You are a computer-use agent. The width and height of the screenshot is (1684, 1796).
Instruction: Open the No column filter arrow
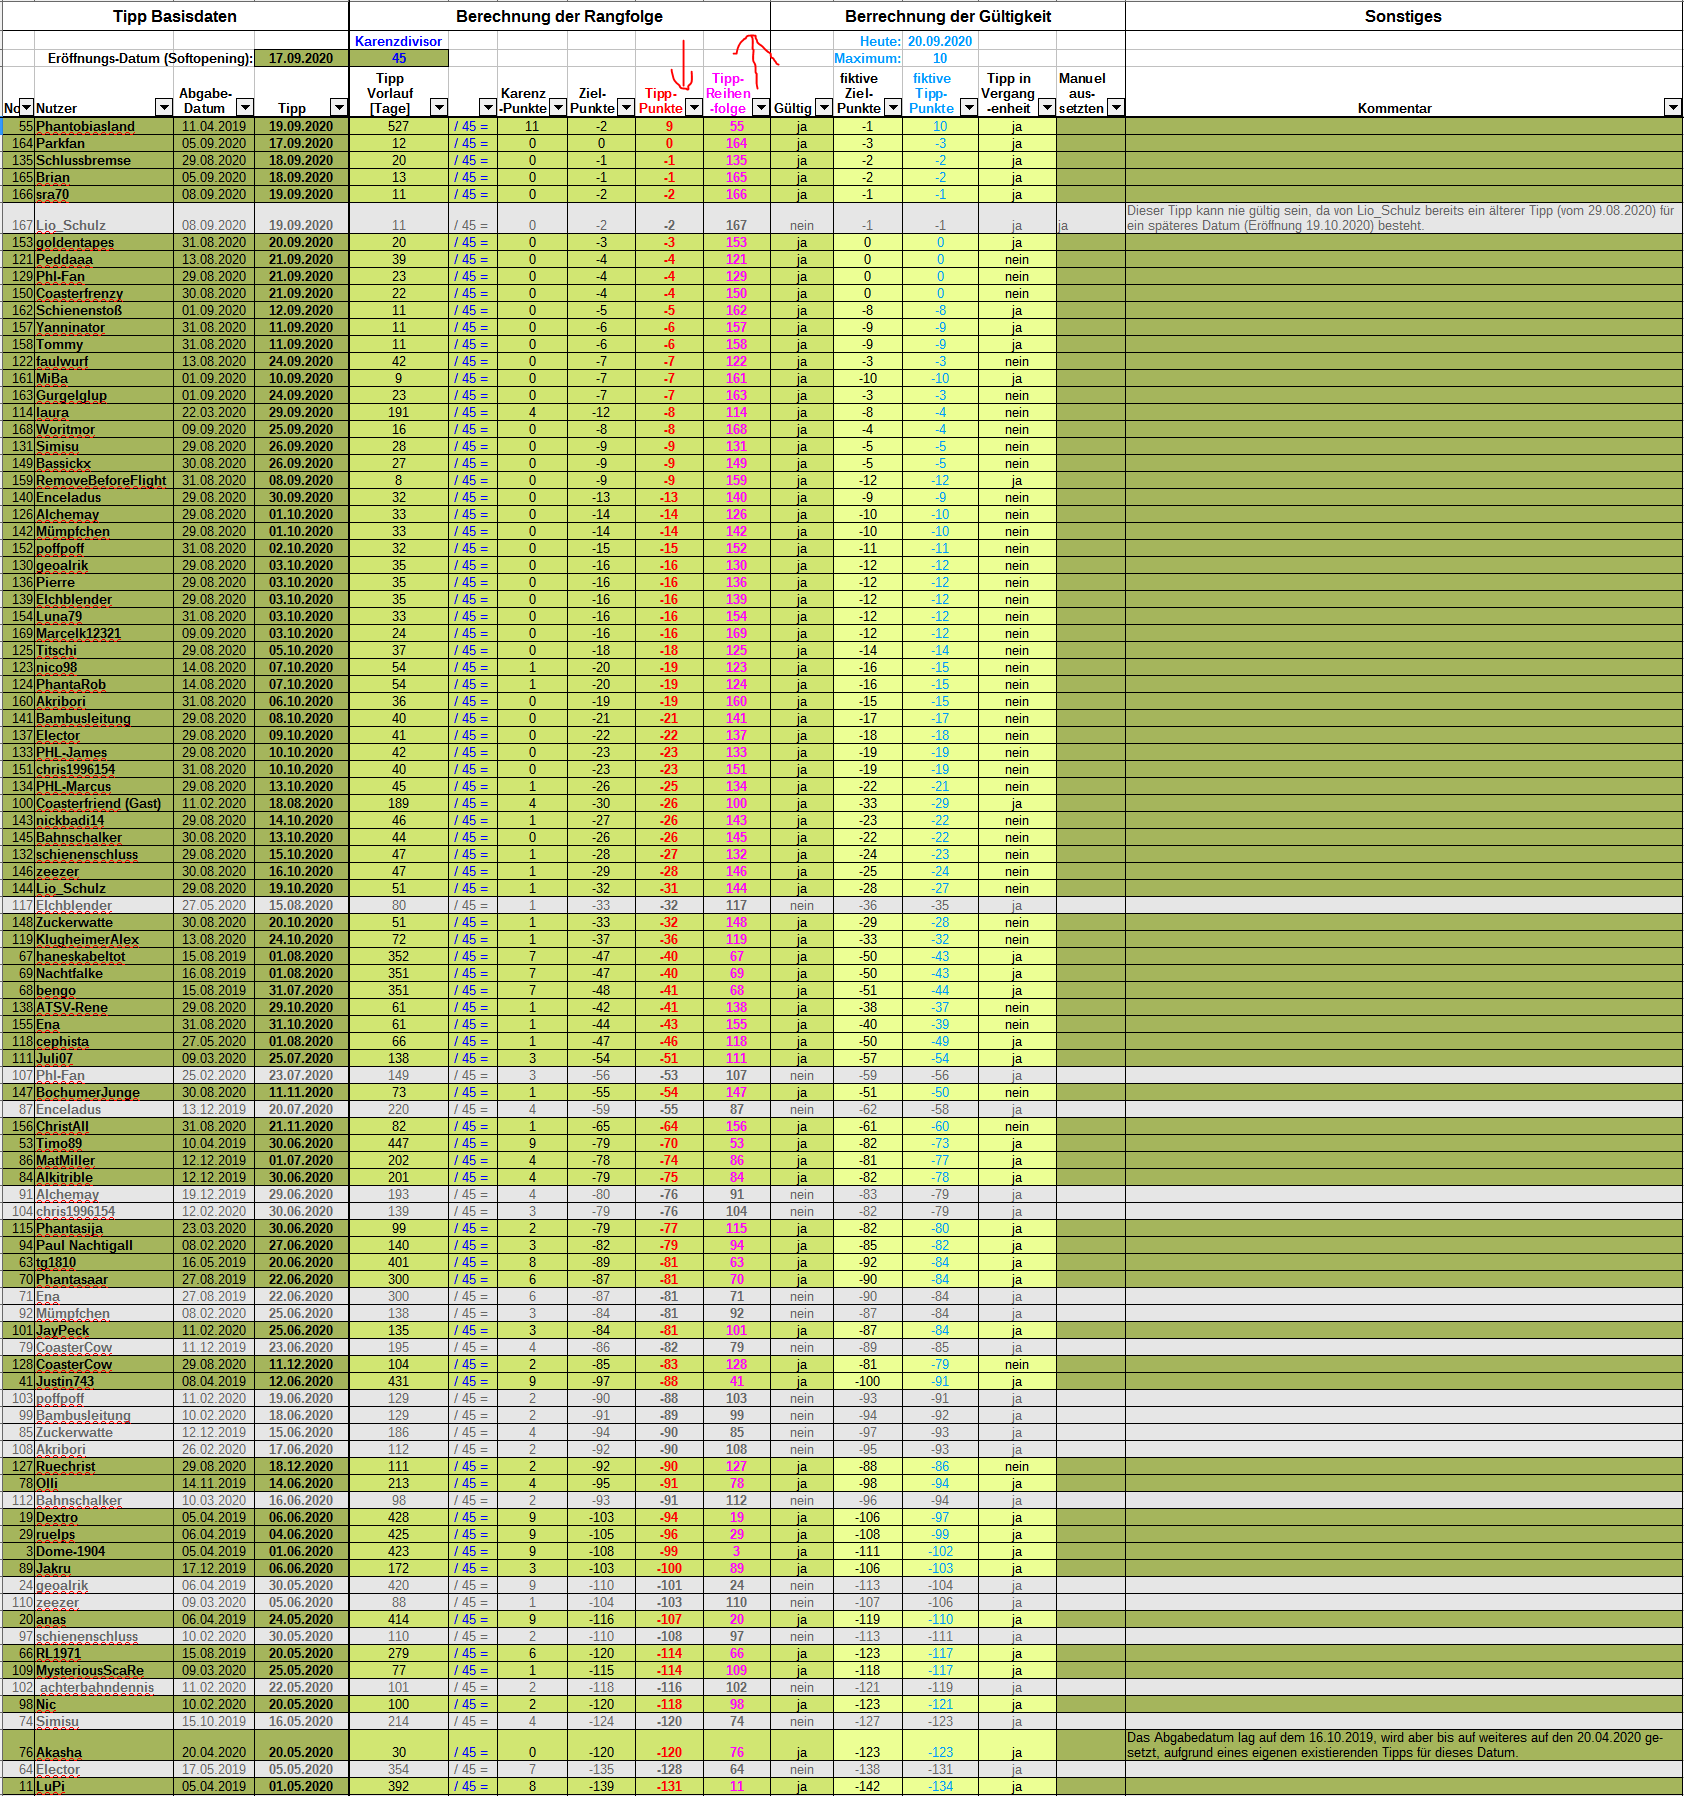(26, 108)
